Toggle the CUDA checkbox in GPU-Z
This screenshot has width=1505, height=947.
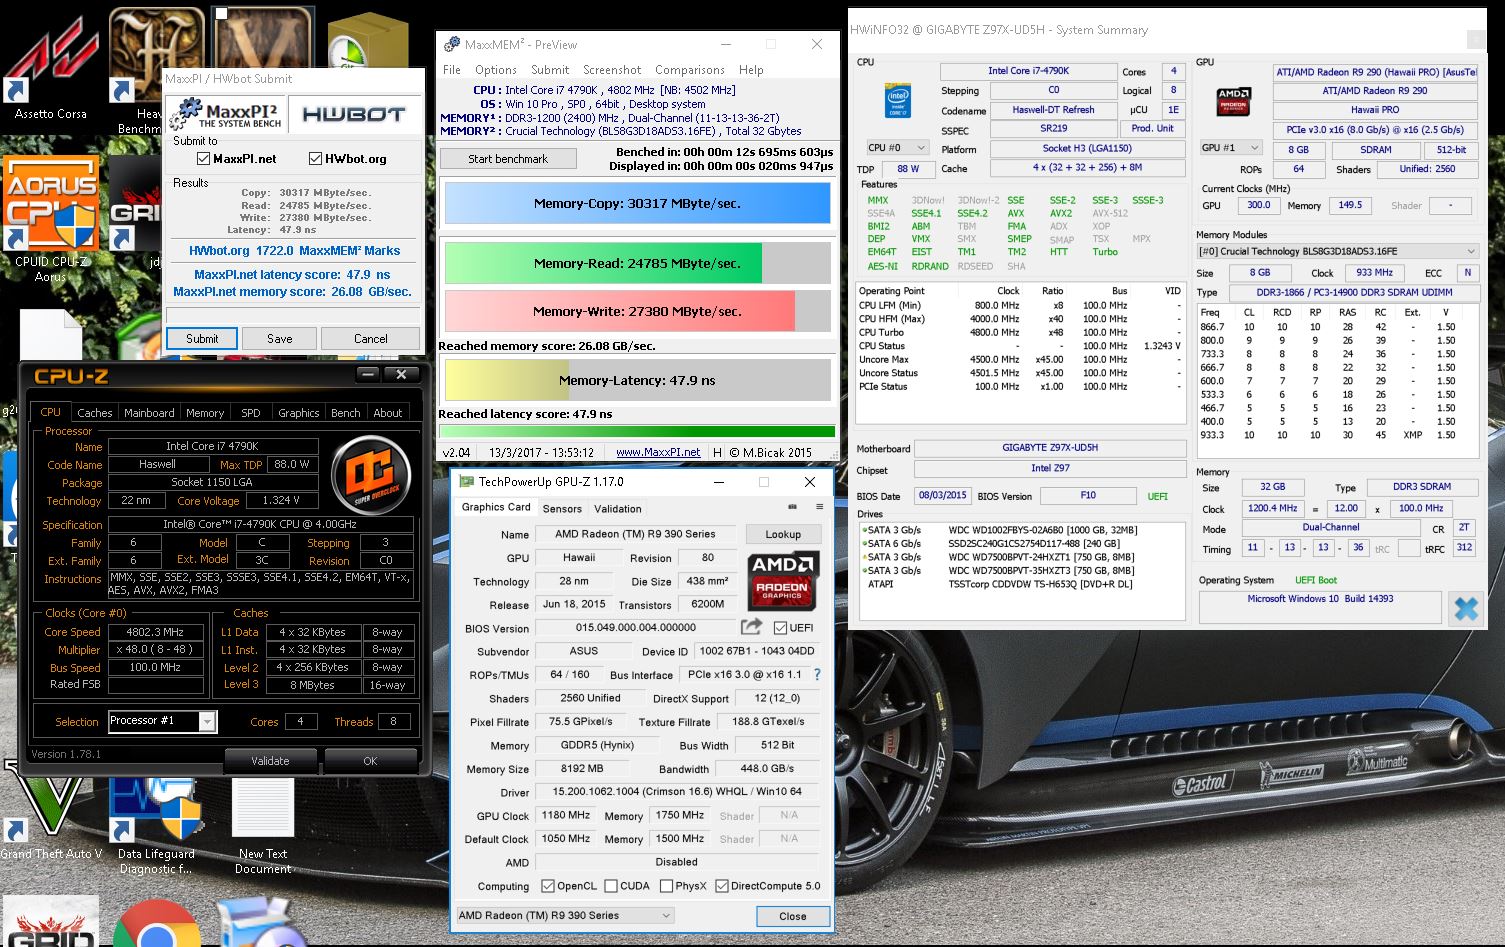pyautogui.click(x=610, y=886)
